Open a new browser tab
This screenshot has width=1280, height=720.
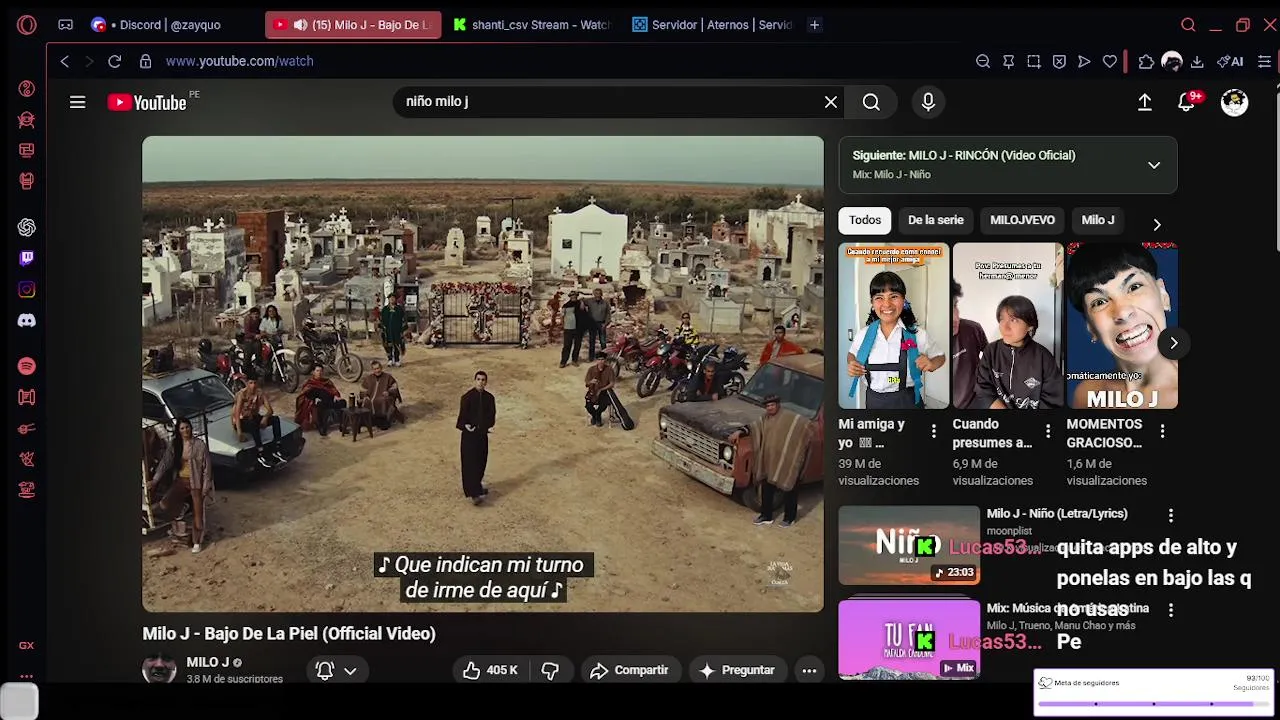coord(815,25)
